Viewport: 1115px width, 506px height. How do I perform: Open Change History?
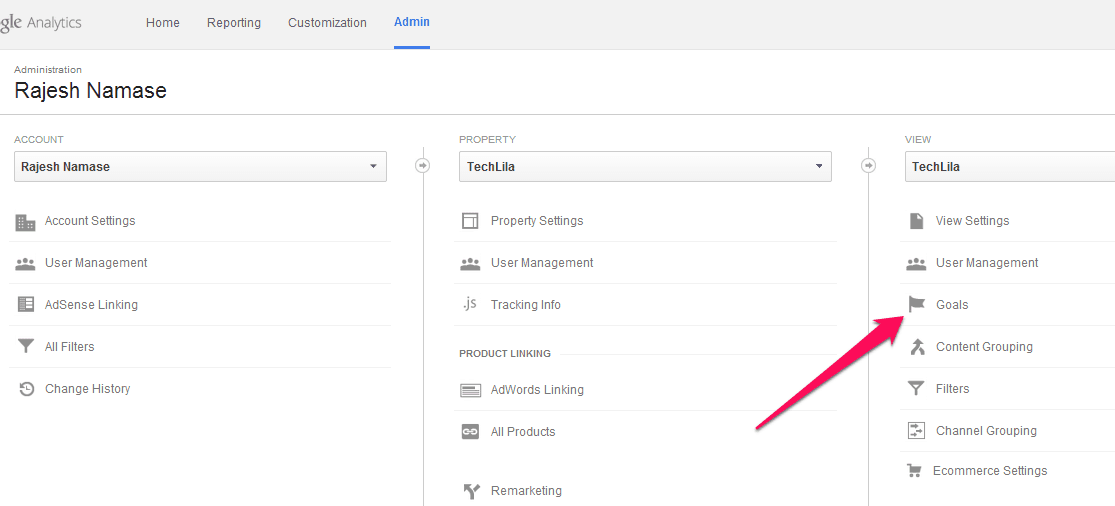[87, 389]
